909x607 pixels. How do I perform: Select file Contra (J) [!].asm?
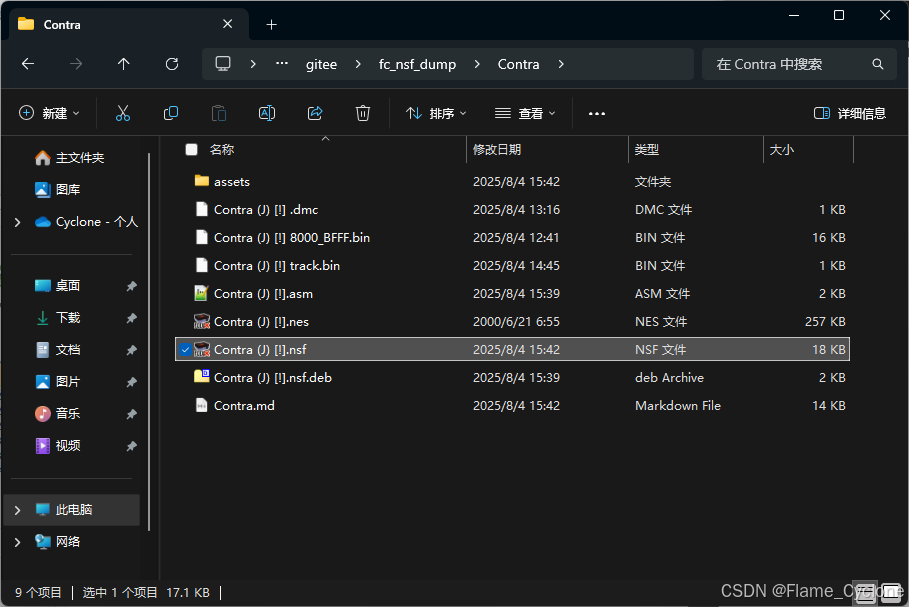[512, 293]
